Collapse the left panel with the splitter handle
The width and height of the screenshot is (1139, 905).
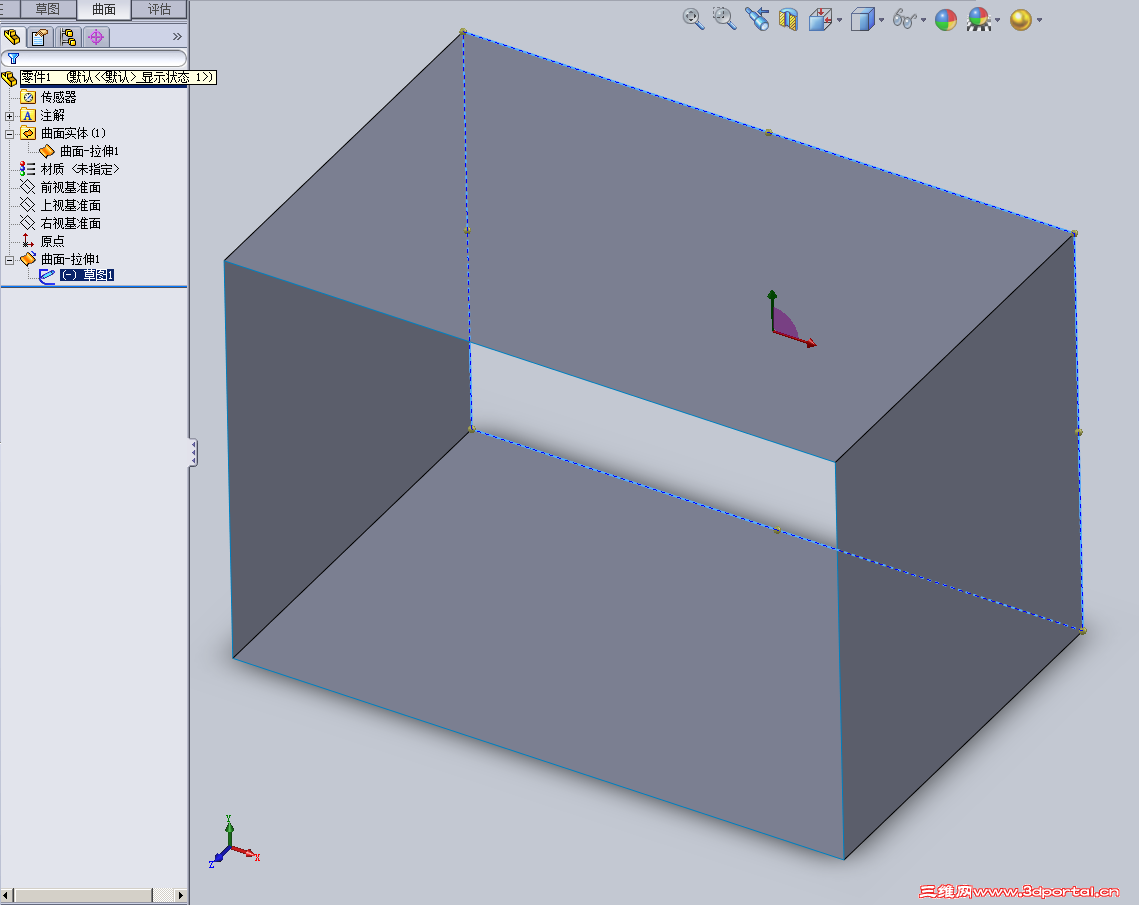point(193,452)
